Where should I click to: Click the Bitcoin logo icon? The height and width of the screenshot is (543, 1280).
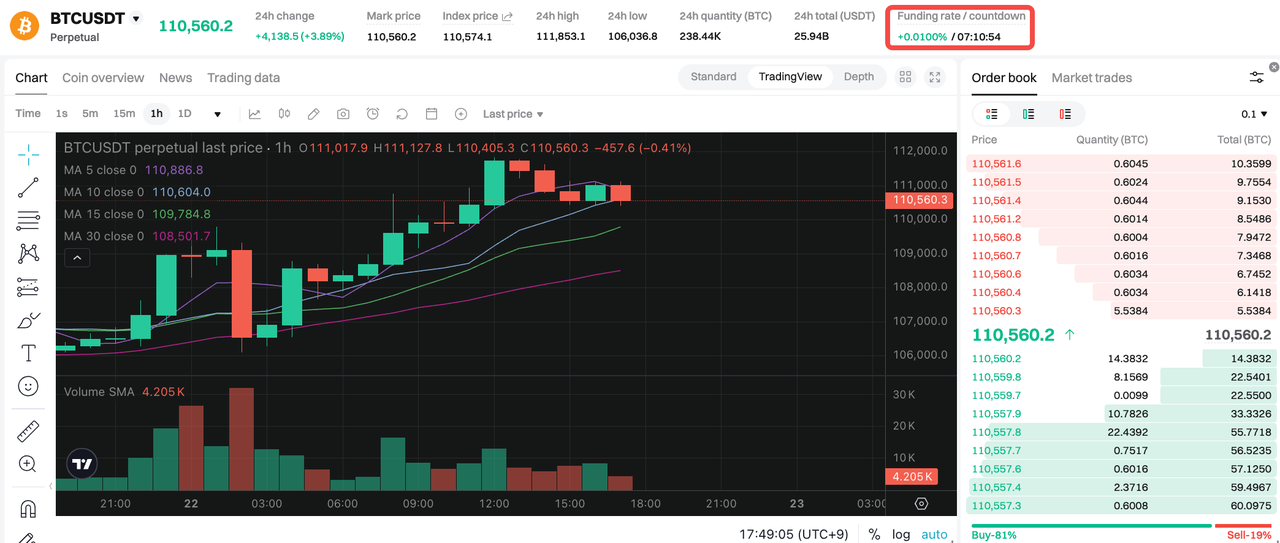pyautogui.click(x=25, y=26)
